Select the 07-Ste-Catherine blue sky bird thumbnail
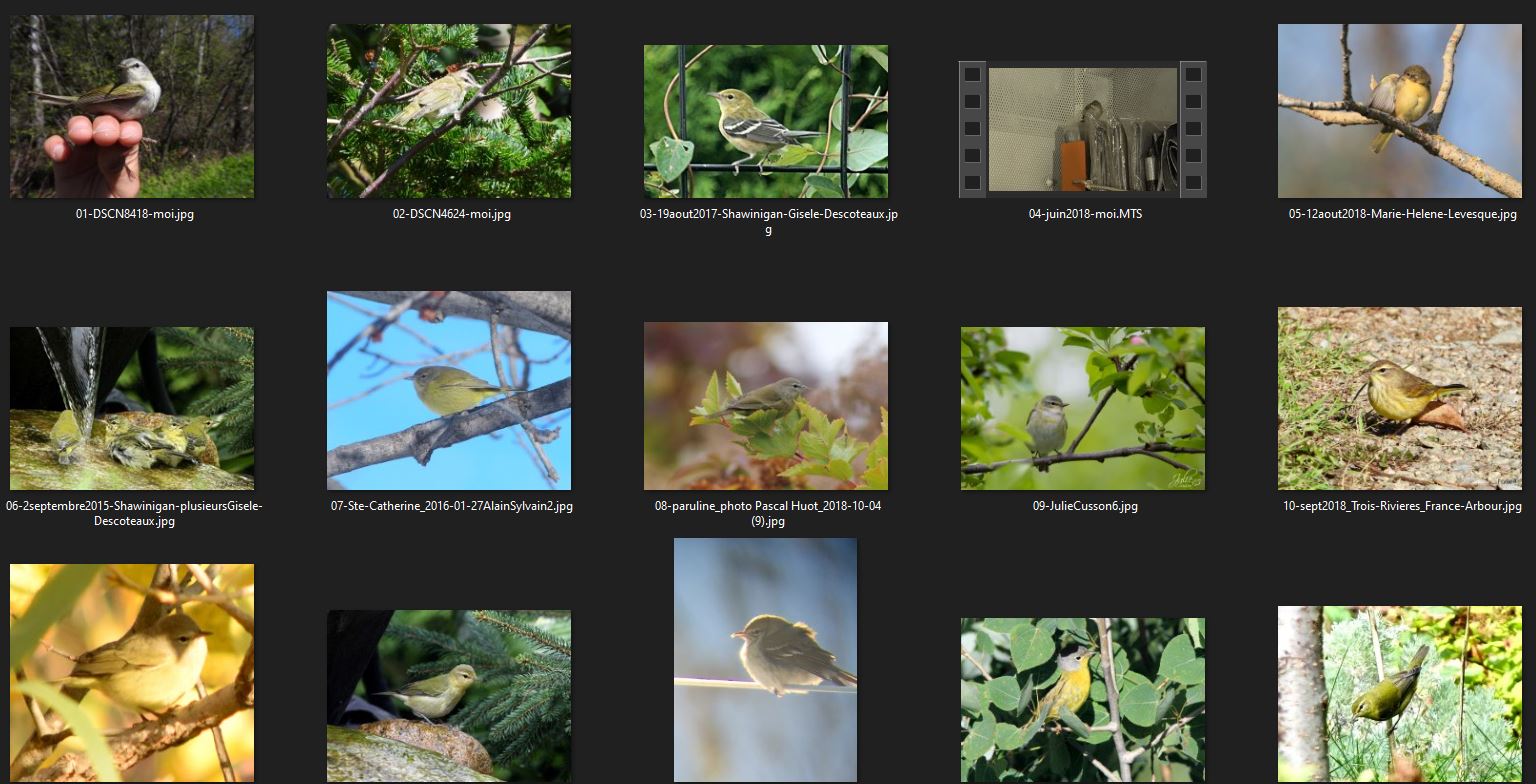The image size is (1536, 784). [x=449, y=390]
